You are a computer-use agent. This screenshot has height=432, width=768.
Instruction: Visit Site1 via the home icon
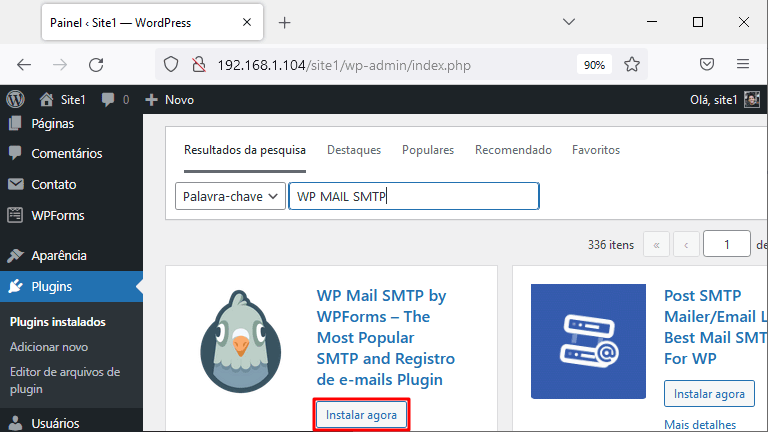coord(46,99)
